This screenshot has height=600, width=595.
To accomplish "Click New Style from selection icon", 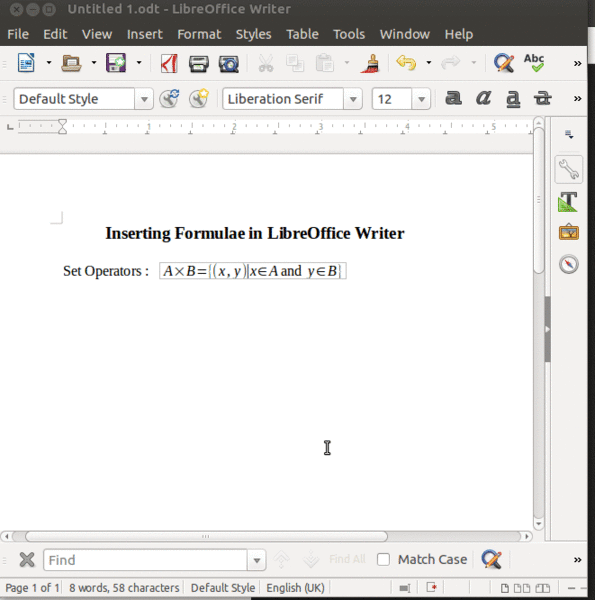I will [x=199, y=99].
